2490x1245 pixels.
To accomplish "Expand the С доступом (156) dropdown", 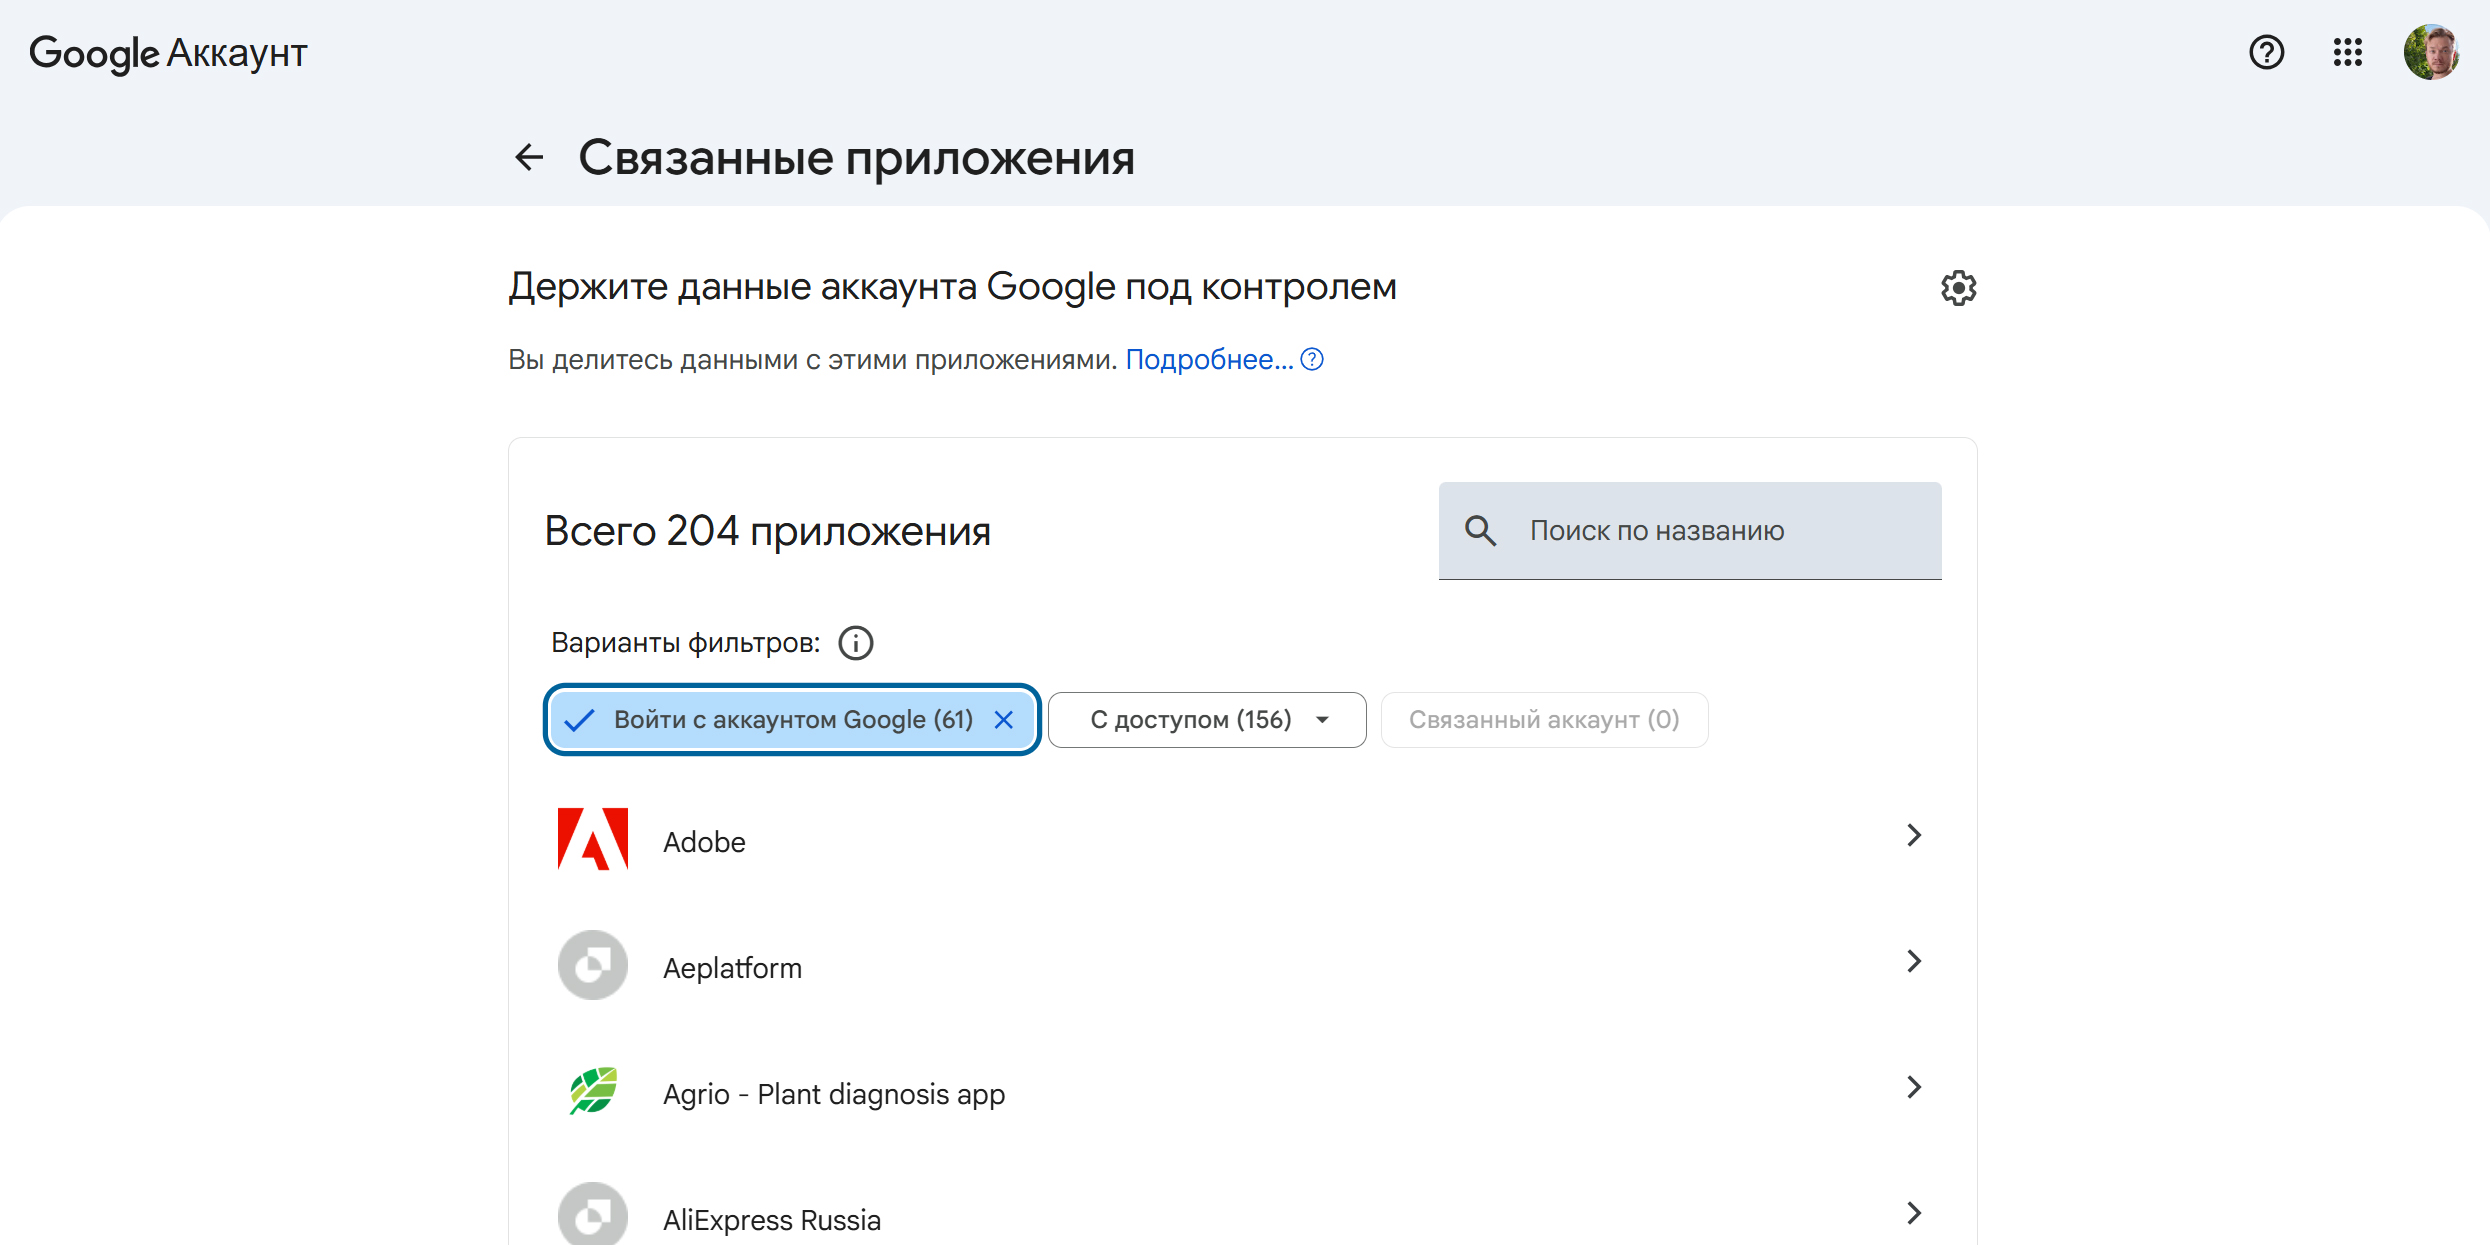I will (1207, 720).
